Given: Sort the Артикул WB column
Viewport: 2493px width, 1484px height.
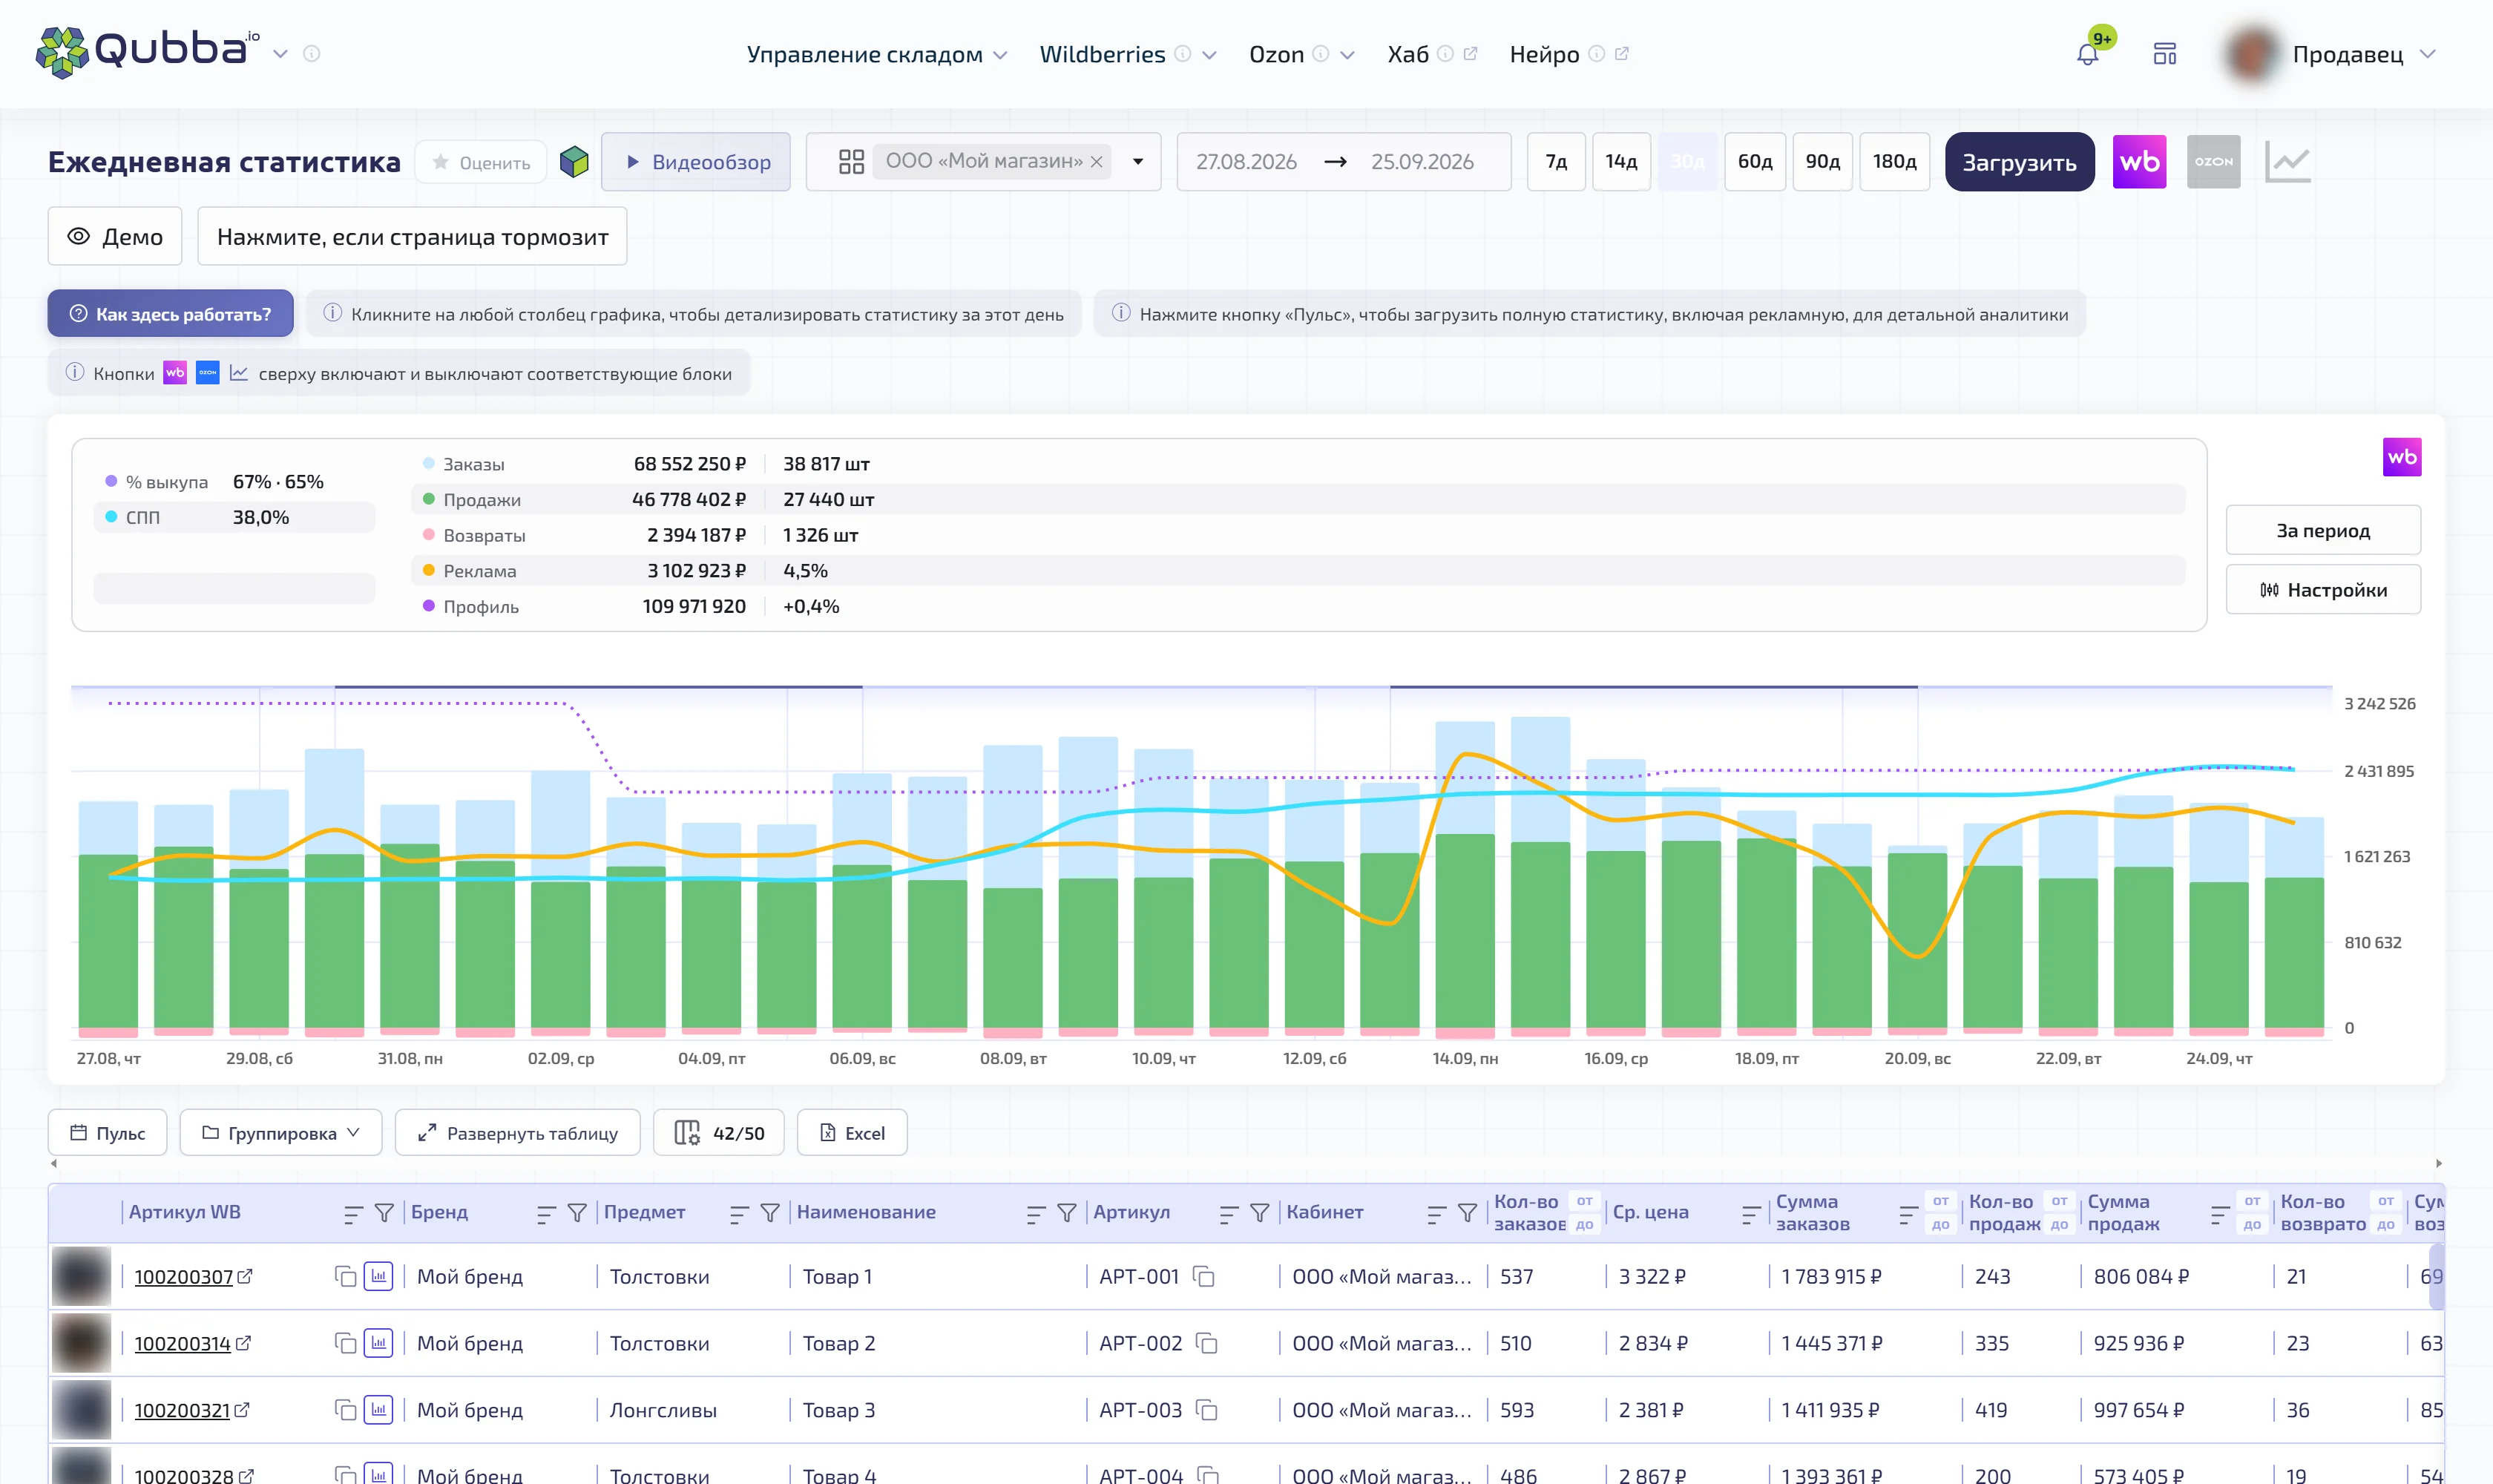Looking at the screenshot, I should 352,1213.
